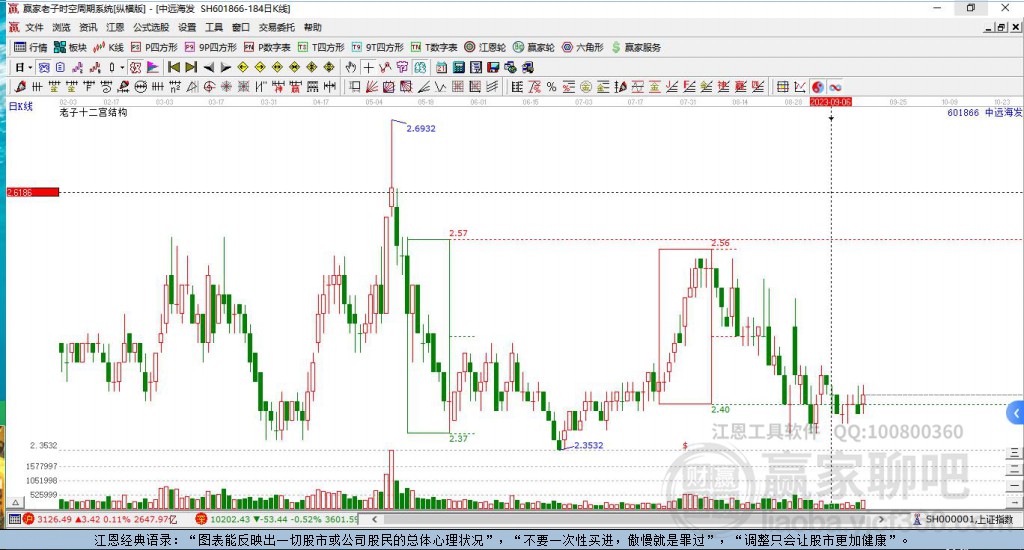Screen dimensions: 1024x550
Task: Restore the inner document window
Action: 1001,27
